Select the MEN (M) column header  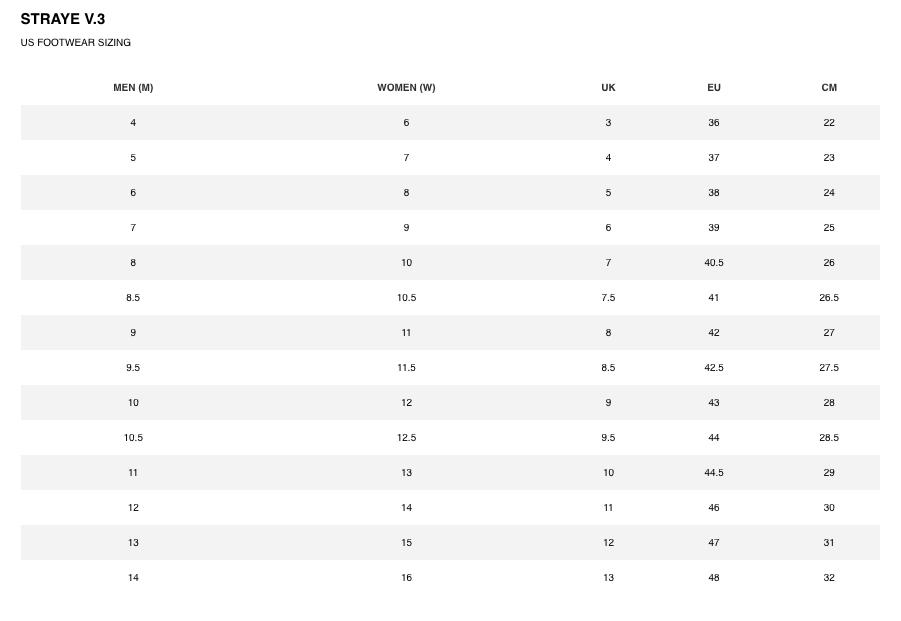click(133, 88)
